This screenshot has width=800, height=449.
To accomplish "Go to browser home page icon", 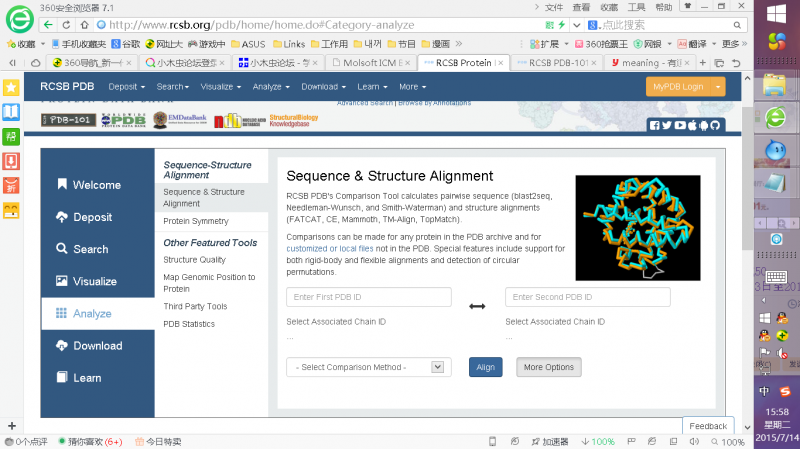I will (84, 24).
